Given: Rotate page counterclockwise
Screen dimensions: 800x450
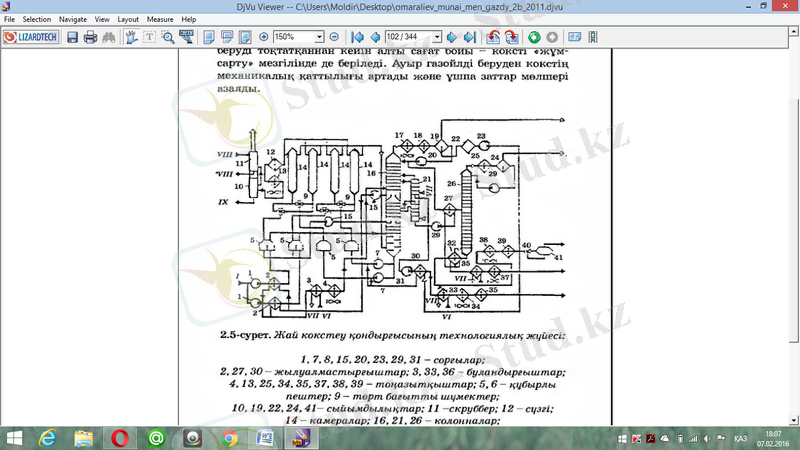Looking at the screenshot, I should click(493, 37).
